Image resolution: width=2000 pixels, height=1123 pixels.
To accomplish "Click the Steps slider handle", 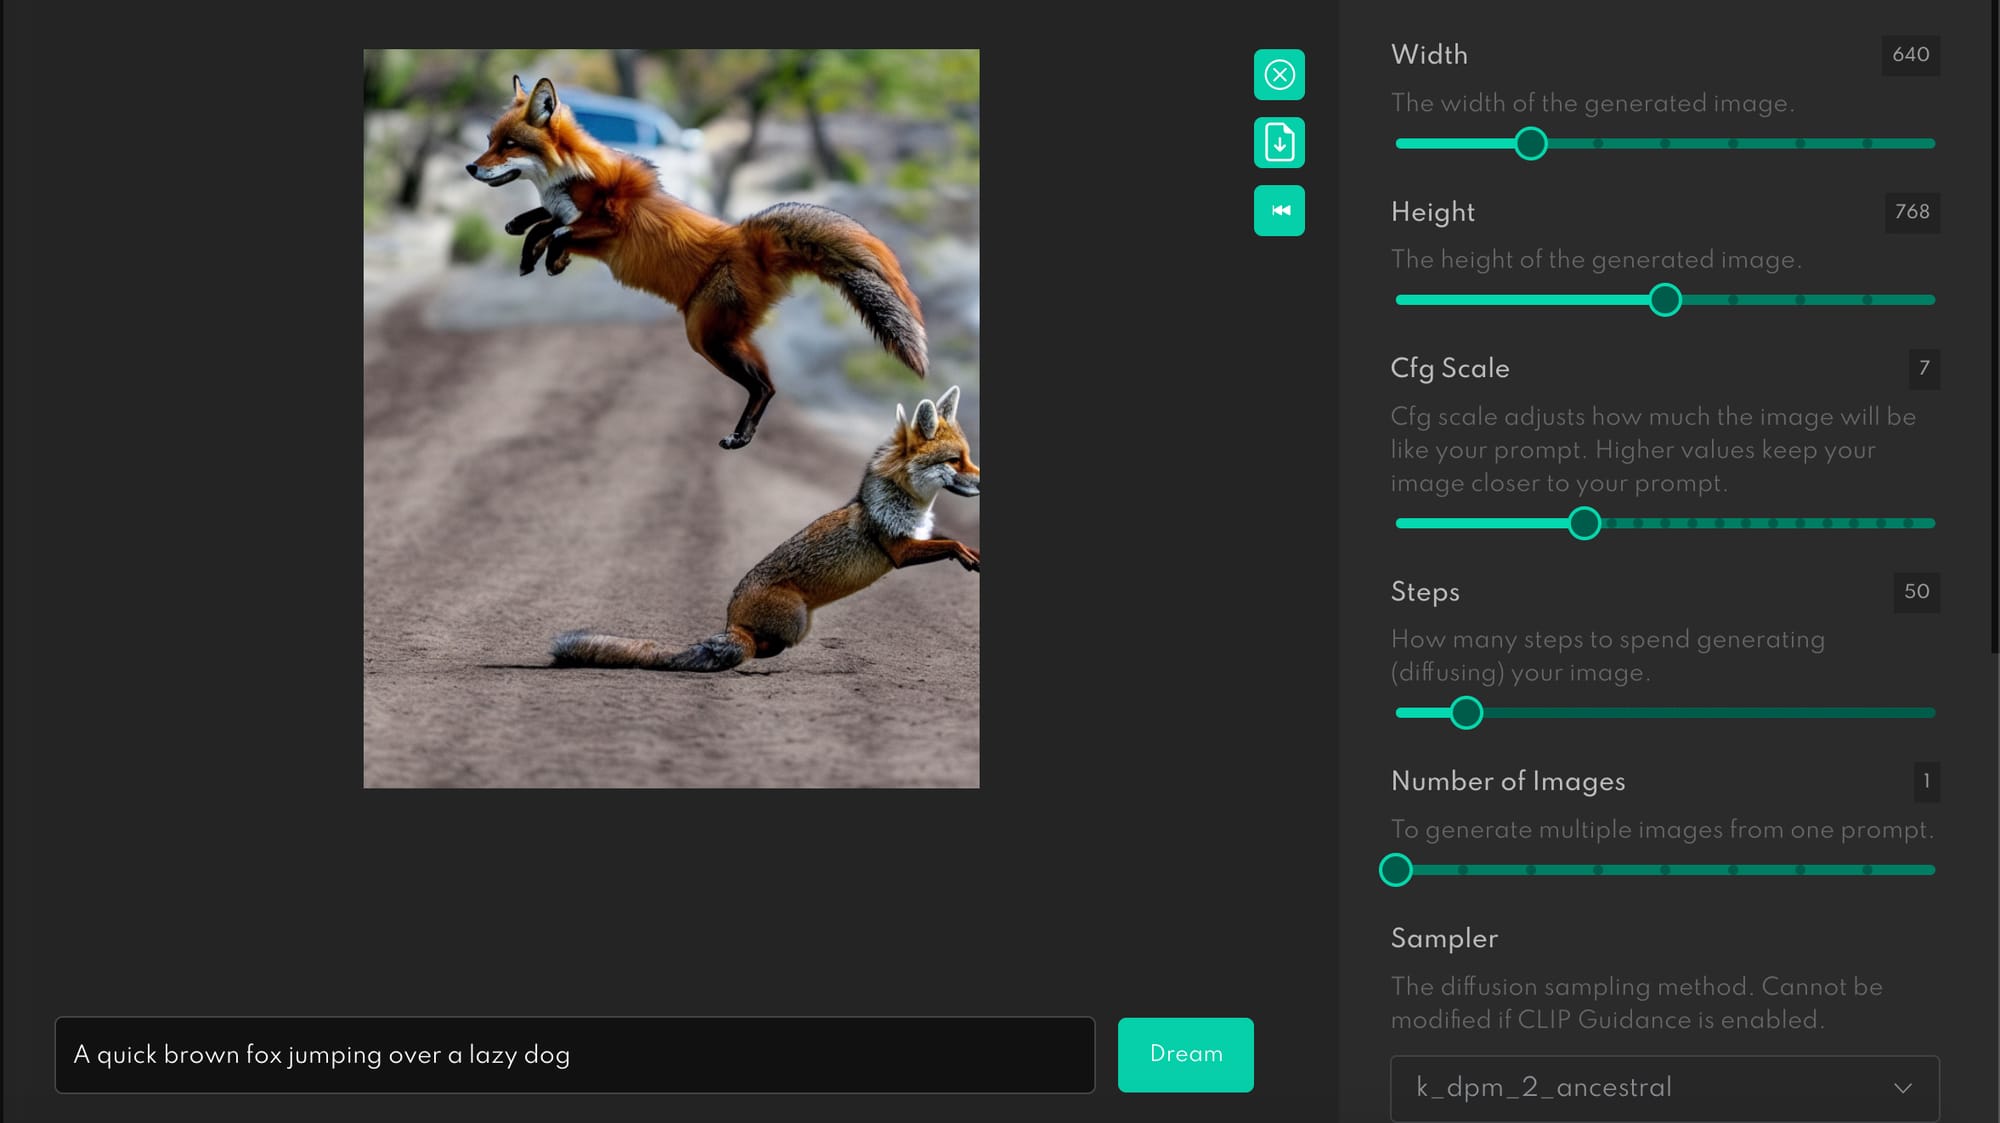I will (1466, 713).
